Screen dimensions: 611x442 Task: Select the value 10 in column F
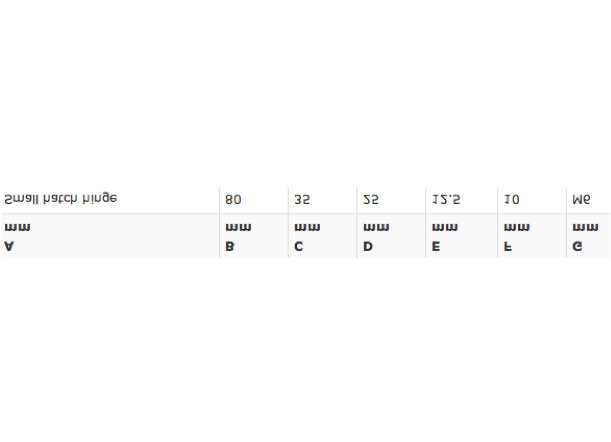[x=511, y=200]
